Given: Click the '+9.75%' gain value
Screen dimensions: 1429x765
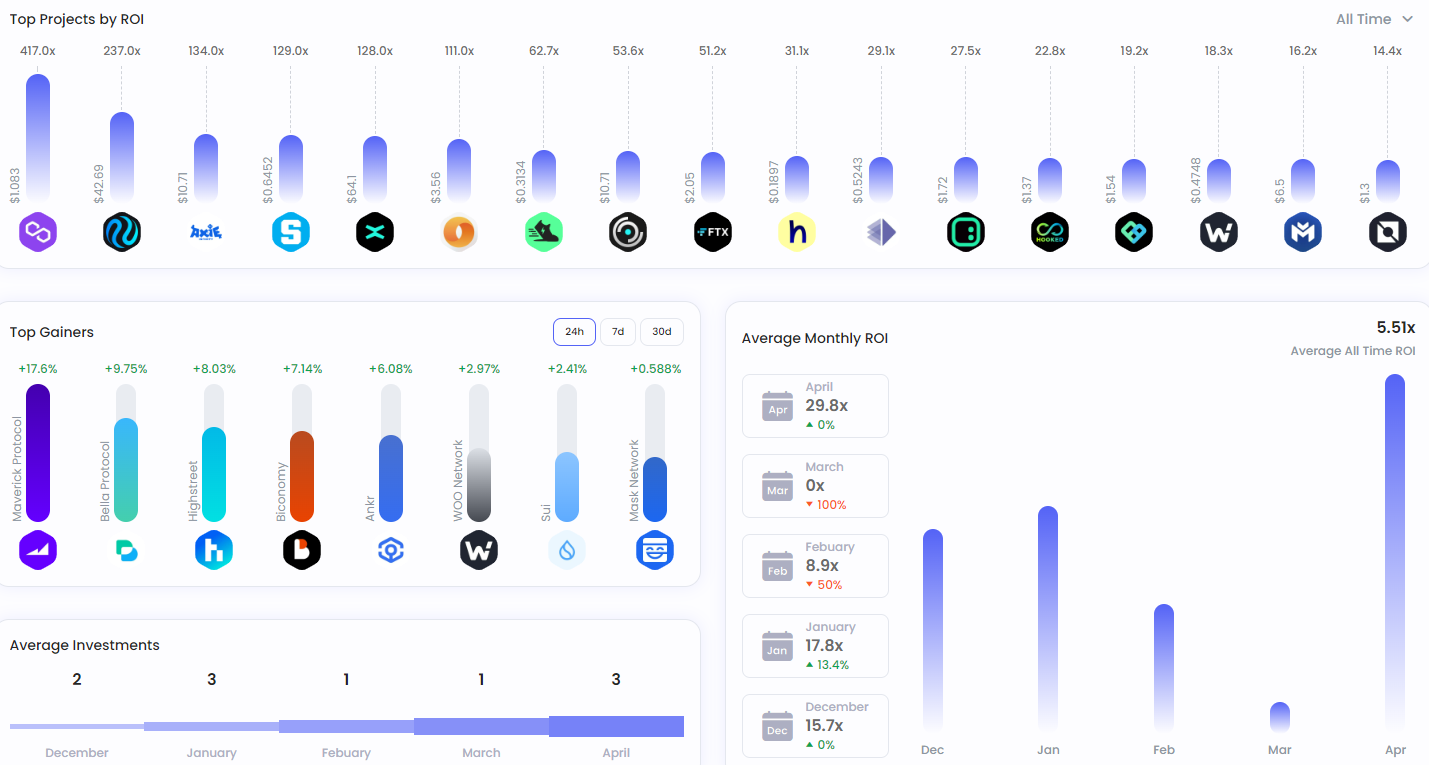Looking at the screenshot, I should [x=126, y=369].
